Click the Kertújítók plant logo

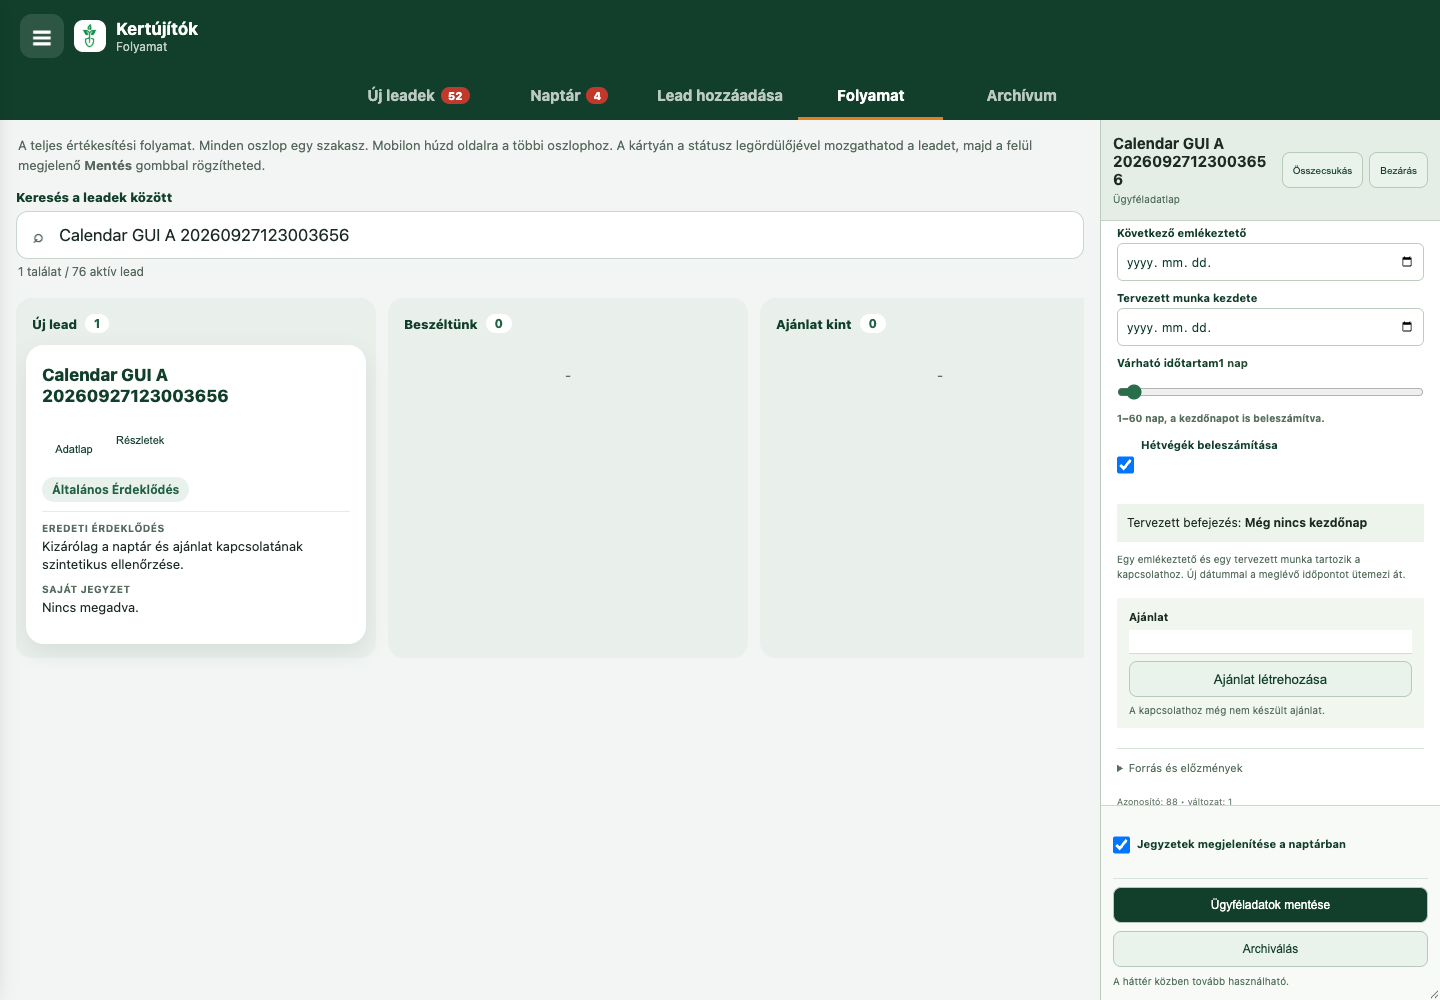pyautogui.click(x=90, y=37)
